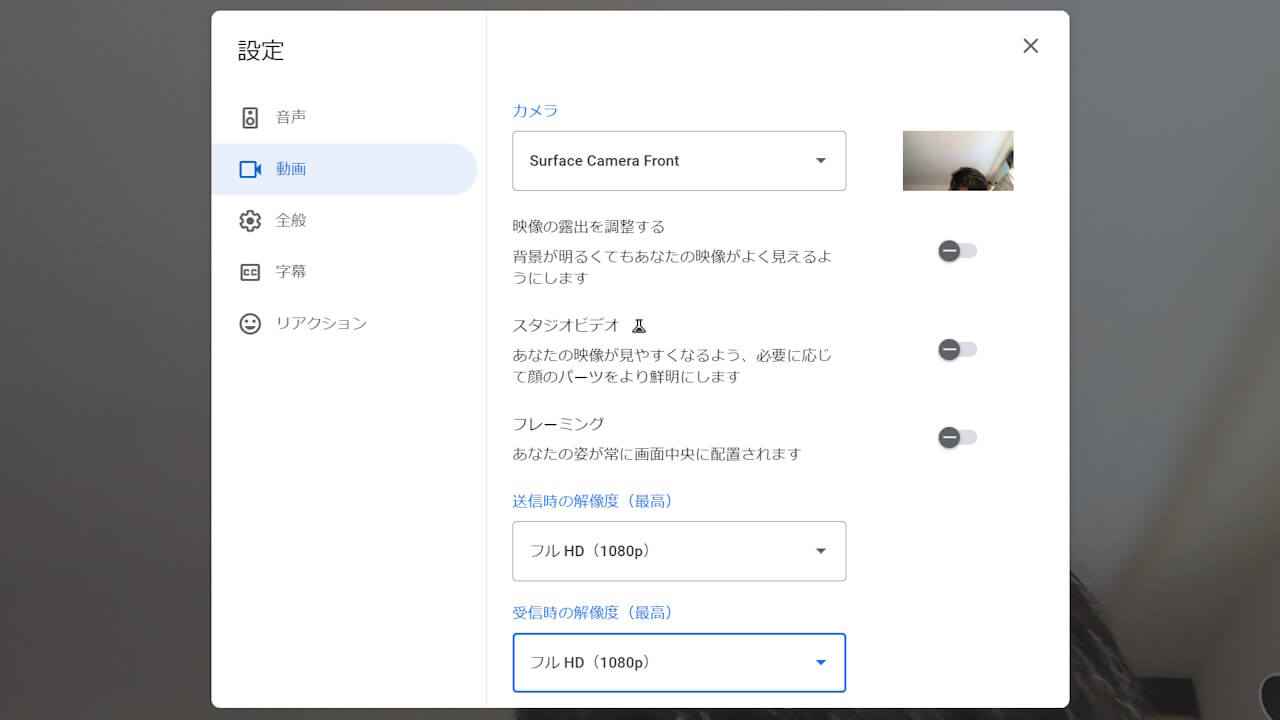
Task: Click the 設定 dialog title
Action: (261, 51)
